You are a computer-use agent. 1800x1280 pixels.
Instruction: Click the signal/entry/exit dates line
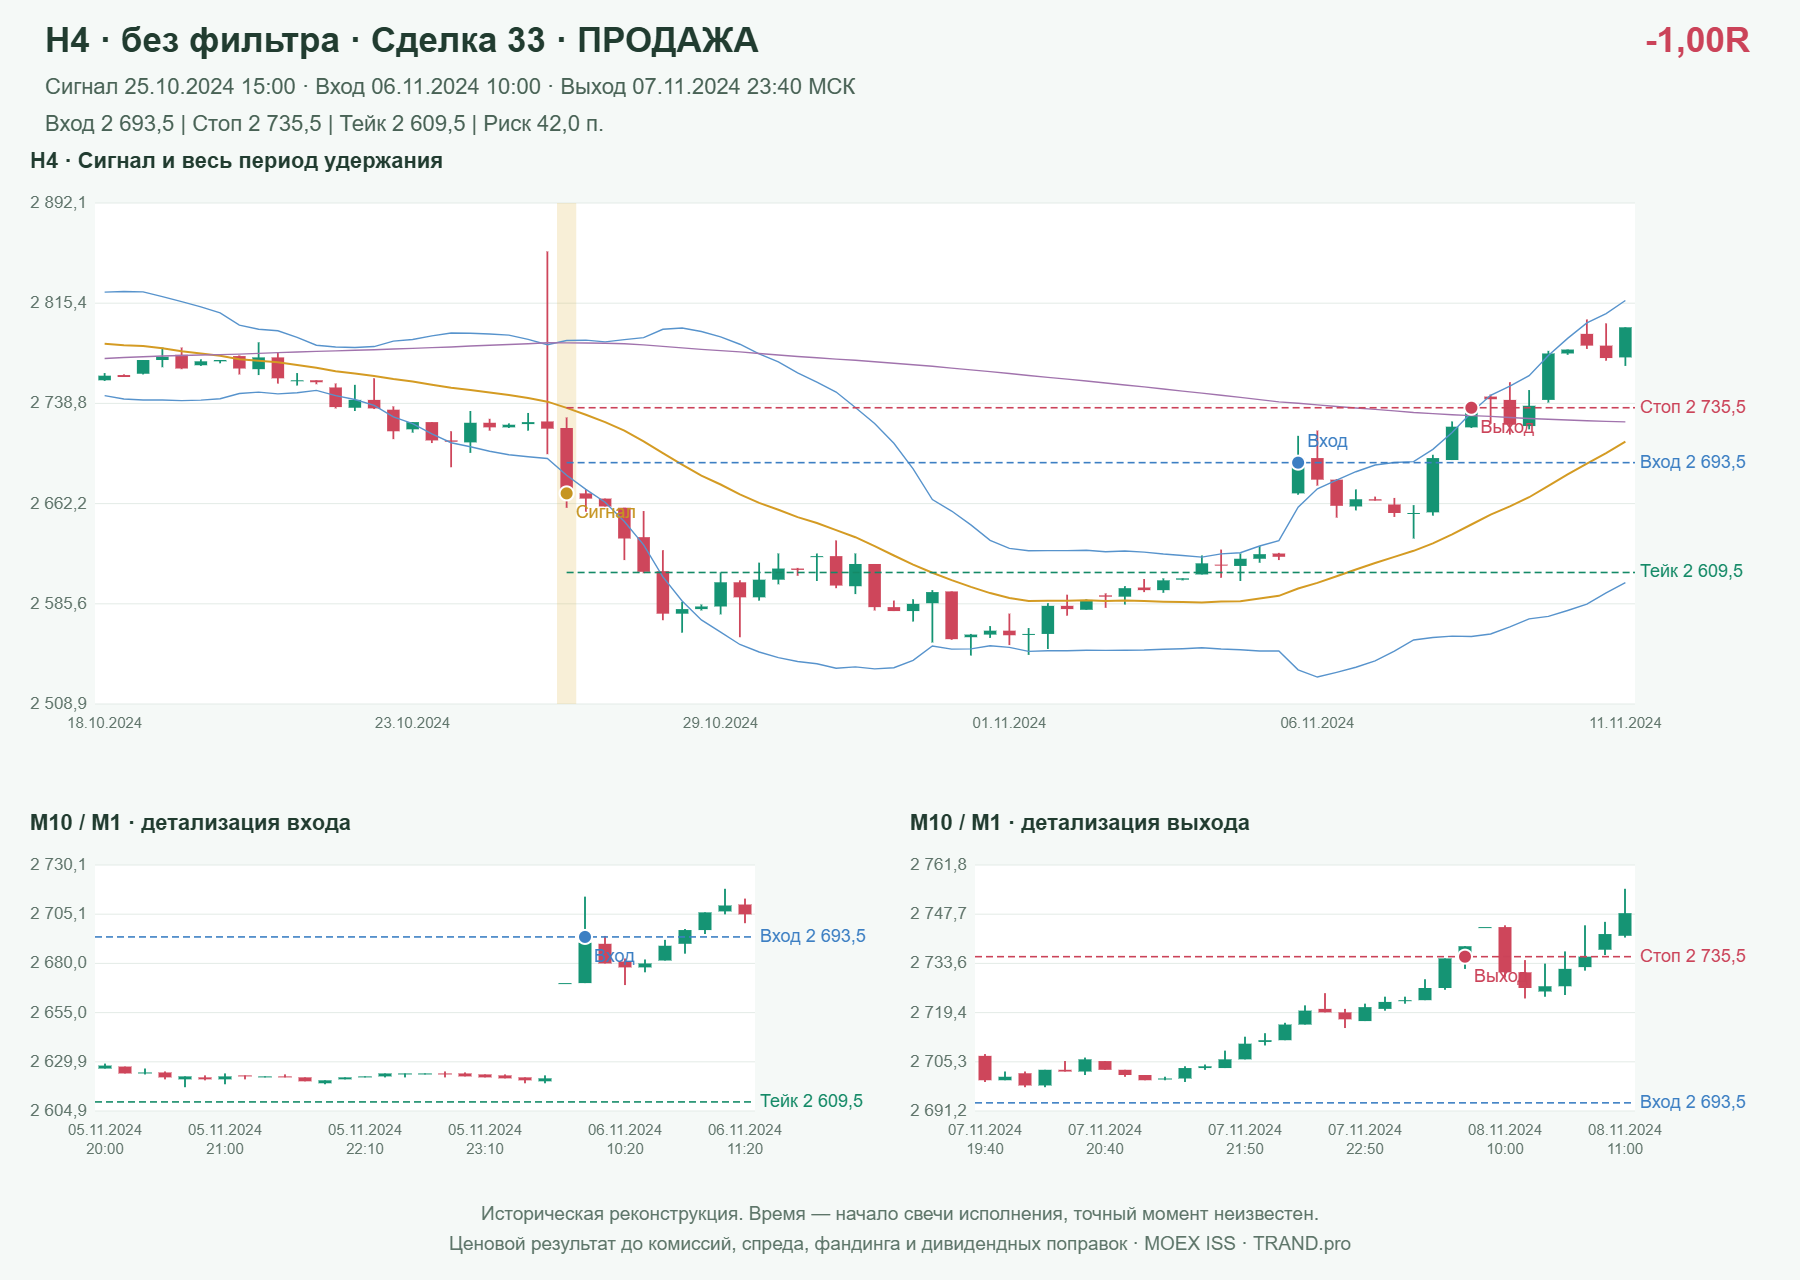point(450,87)
